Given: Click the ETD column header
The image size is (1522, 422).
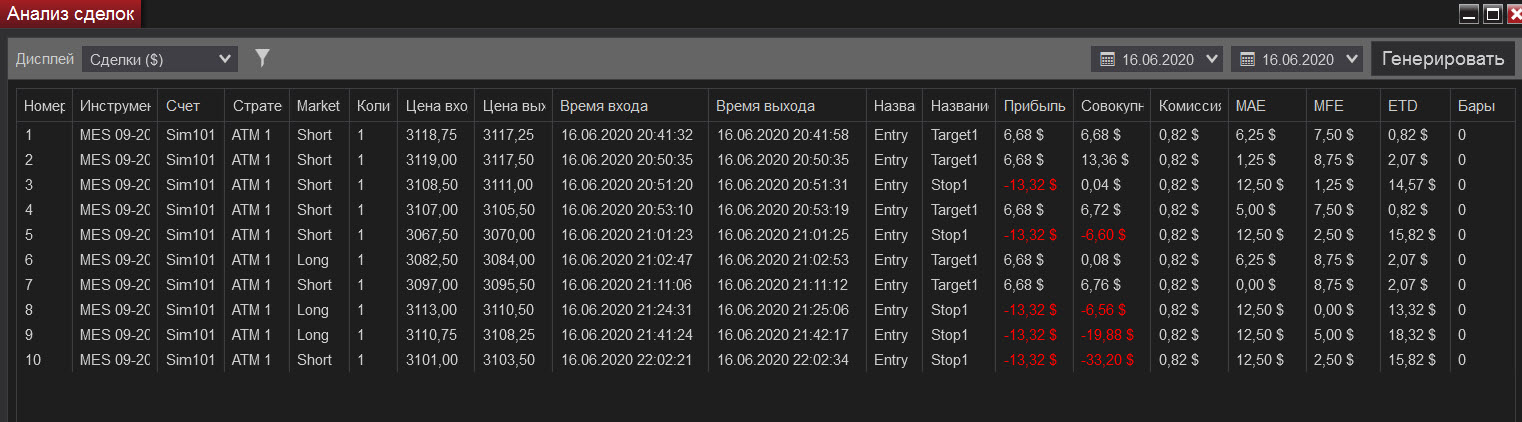Looking at the screenshot, I should pyautogui.click(x=1414, y=106).
